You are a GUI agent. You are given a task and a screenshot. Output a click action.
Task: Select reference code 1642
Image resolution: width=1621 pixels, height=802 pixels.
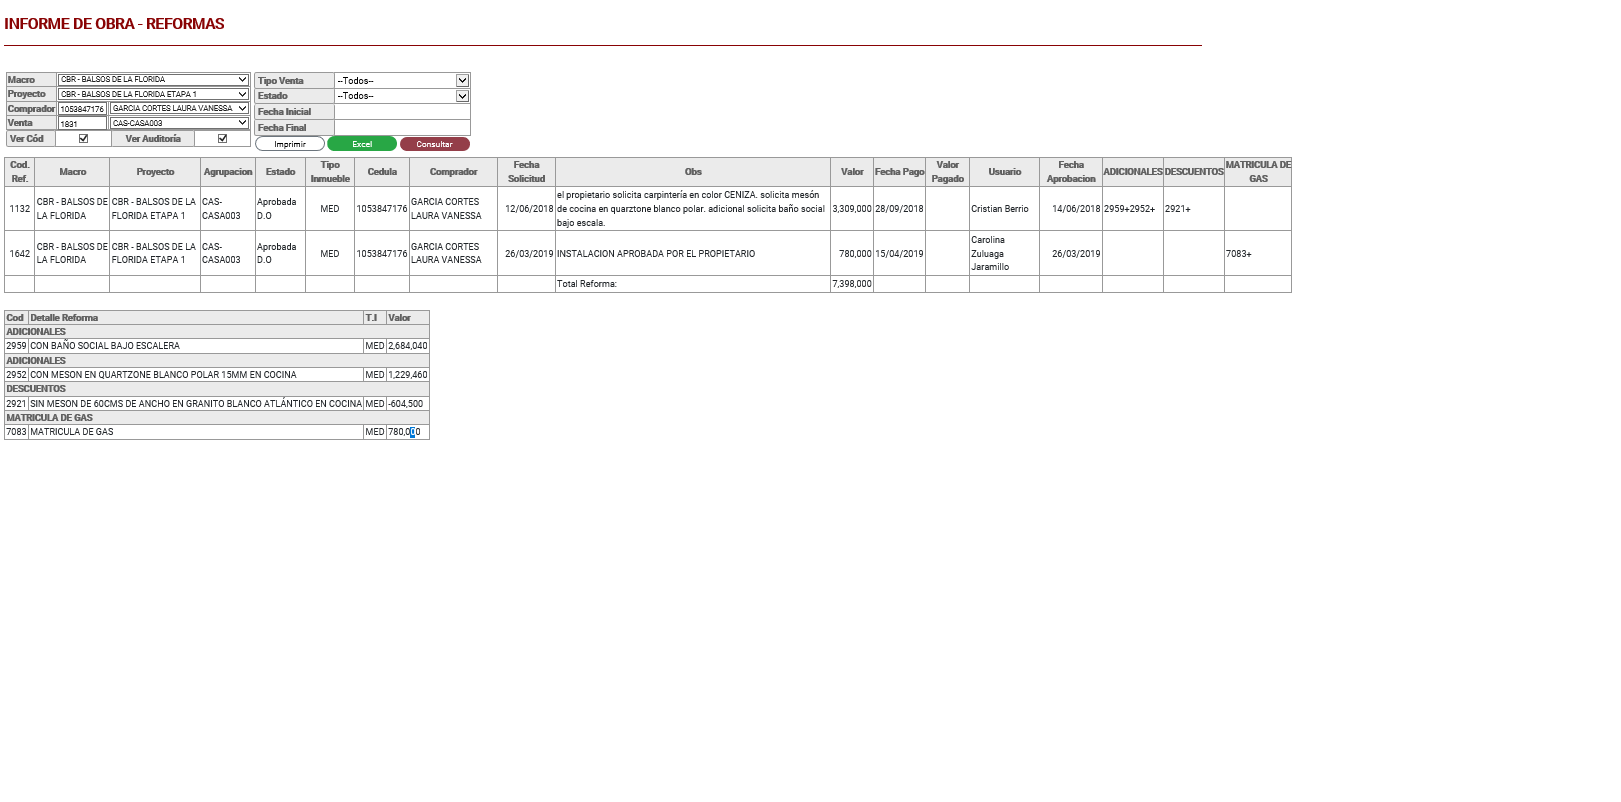coord(20,254)
